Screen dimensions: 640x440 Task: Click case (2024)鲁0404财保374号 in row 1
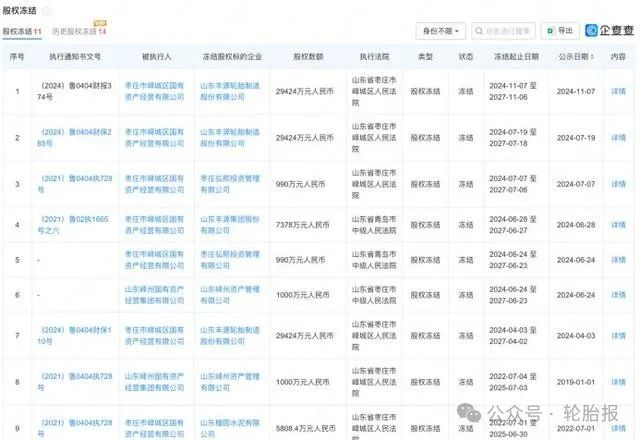[x=74, y=91]
